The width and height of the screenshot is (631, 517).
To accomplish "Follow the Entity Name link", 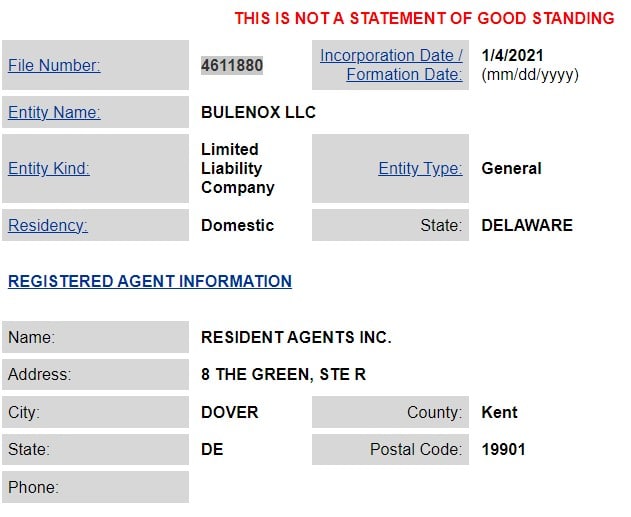I will (x=54, y=113).
